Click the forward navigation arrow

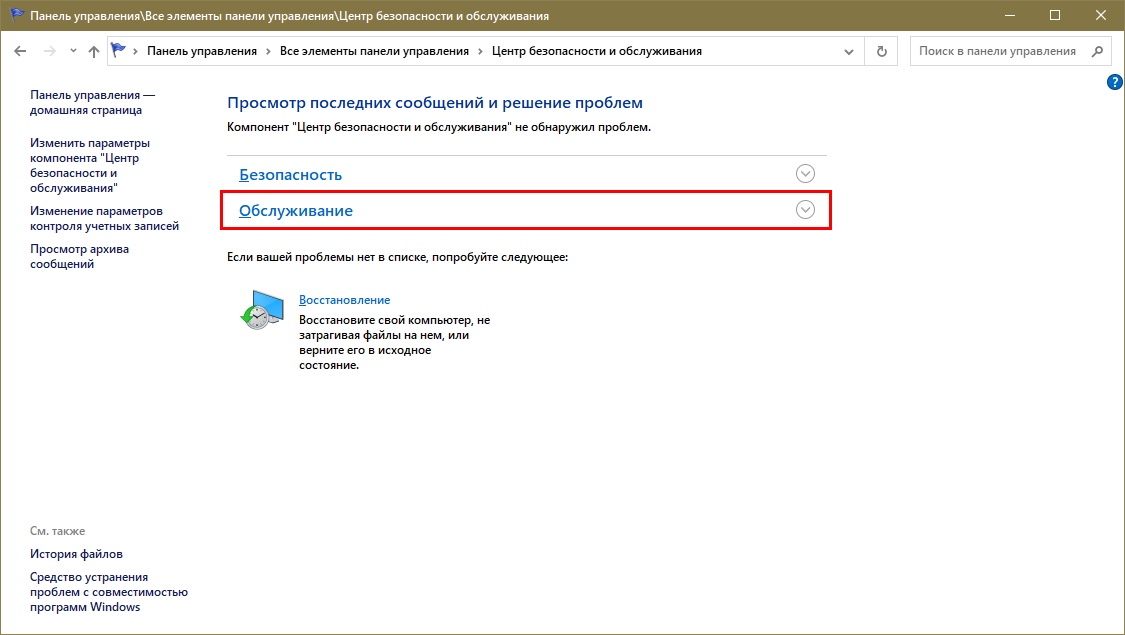pos(49,51)
